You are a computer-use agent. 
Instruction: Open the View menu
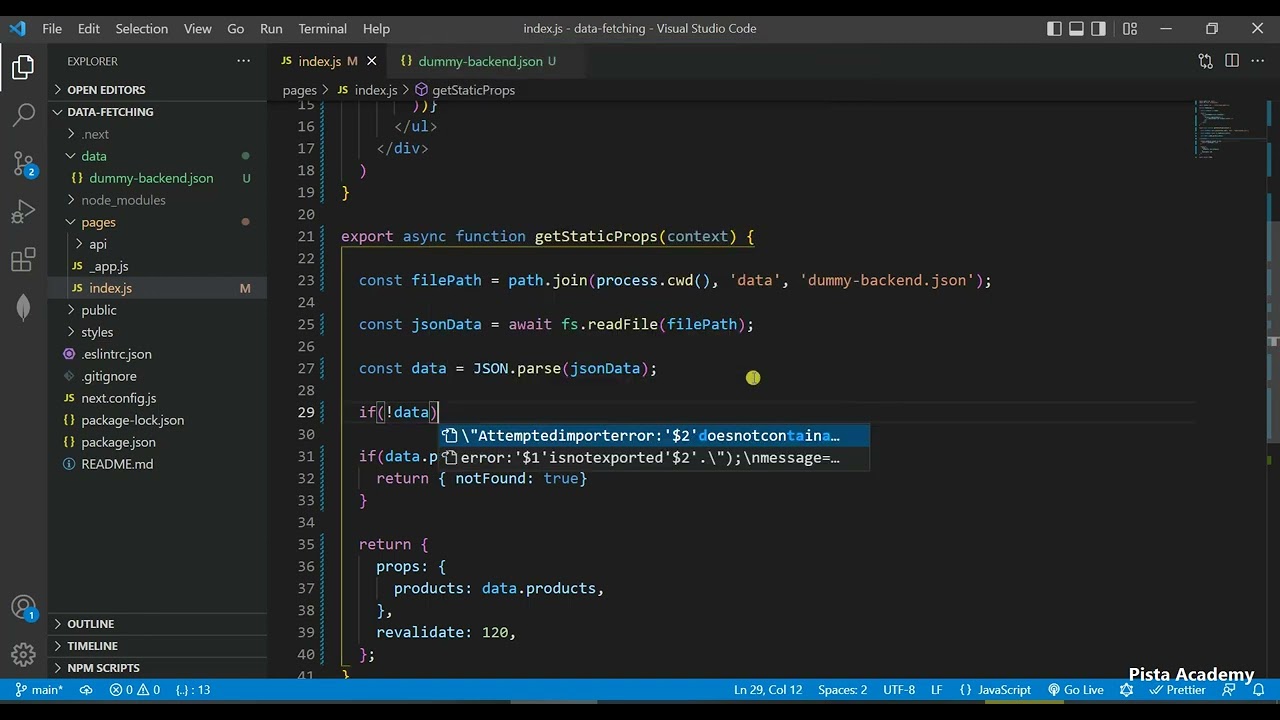coord(197,29)
